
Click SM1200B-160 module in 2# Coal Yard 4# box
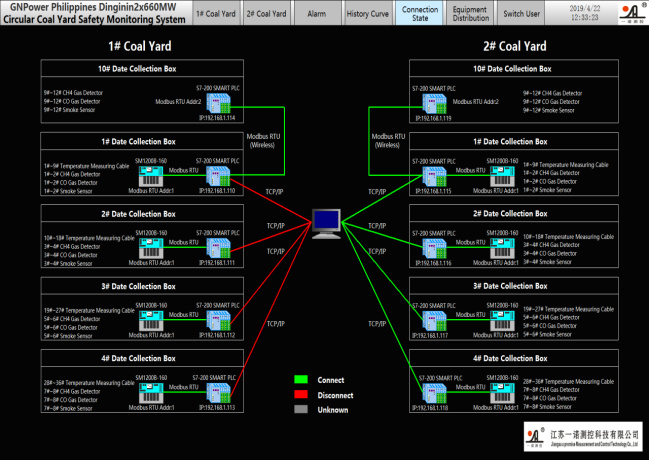pos(502,393)
